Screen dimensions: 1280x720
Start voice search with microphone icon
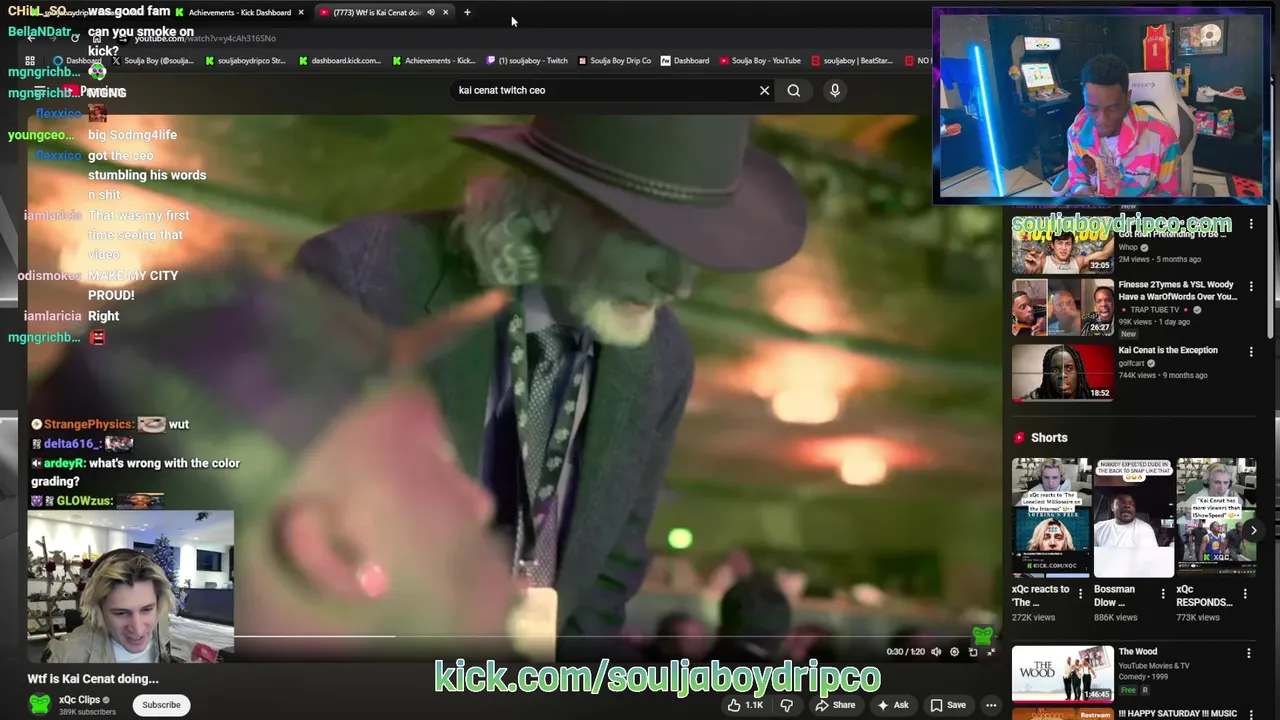click(835, 90)
